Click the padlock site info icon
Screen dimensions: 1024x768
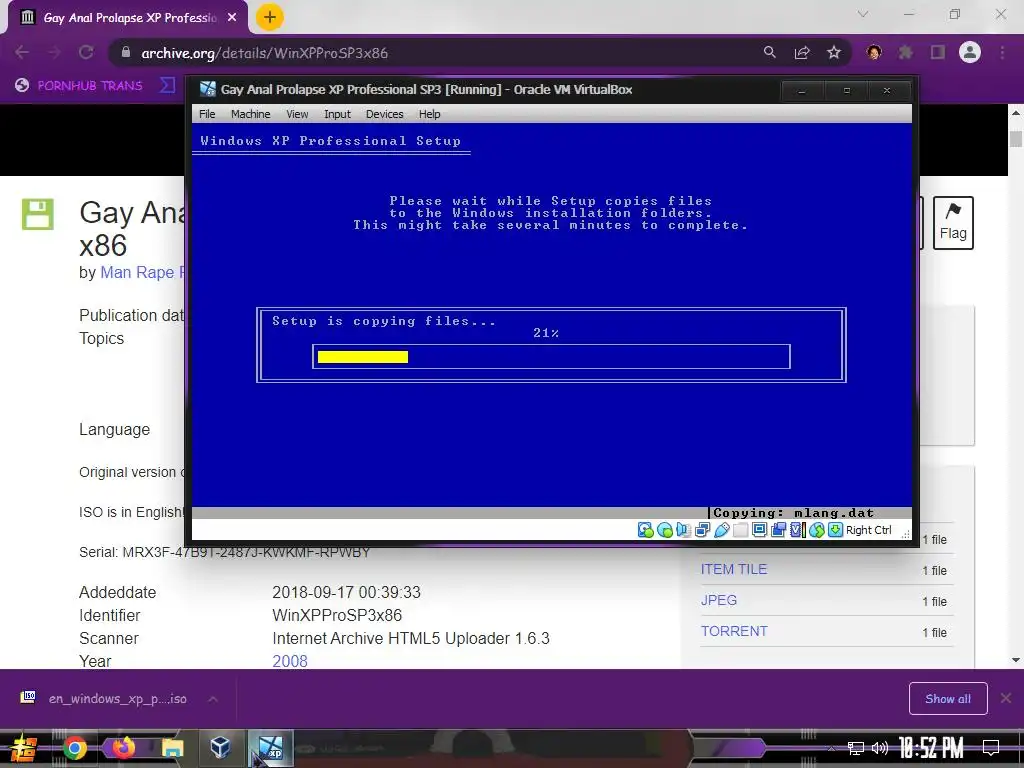pyautogui.click(x=126, y=52)
